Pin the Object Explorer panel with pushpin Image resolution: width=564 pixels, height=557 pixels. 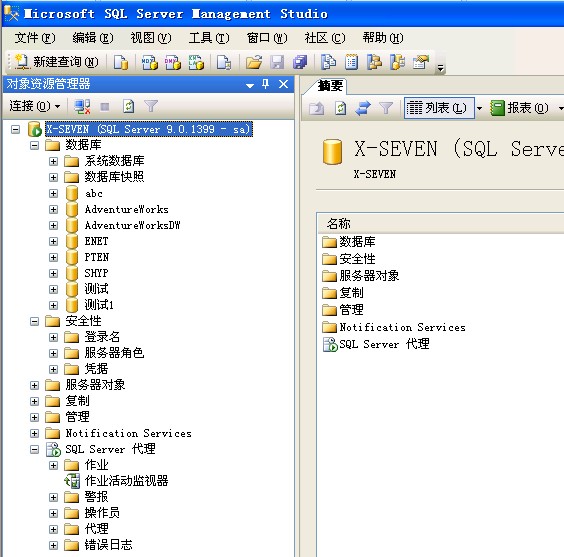265,84
